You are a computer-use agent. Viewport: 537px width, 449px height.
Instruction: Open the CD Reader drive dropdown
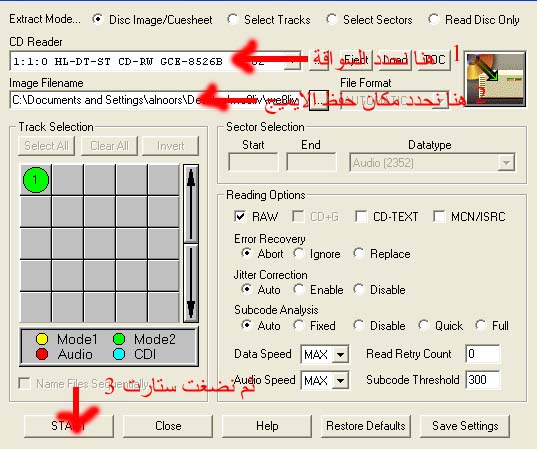(293, 61)
